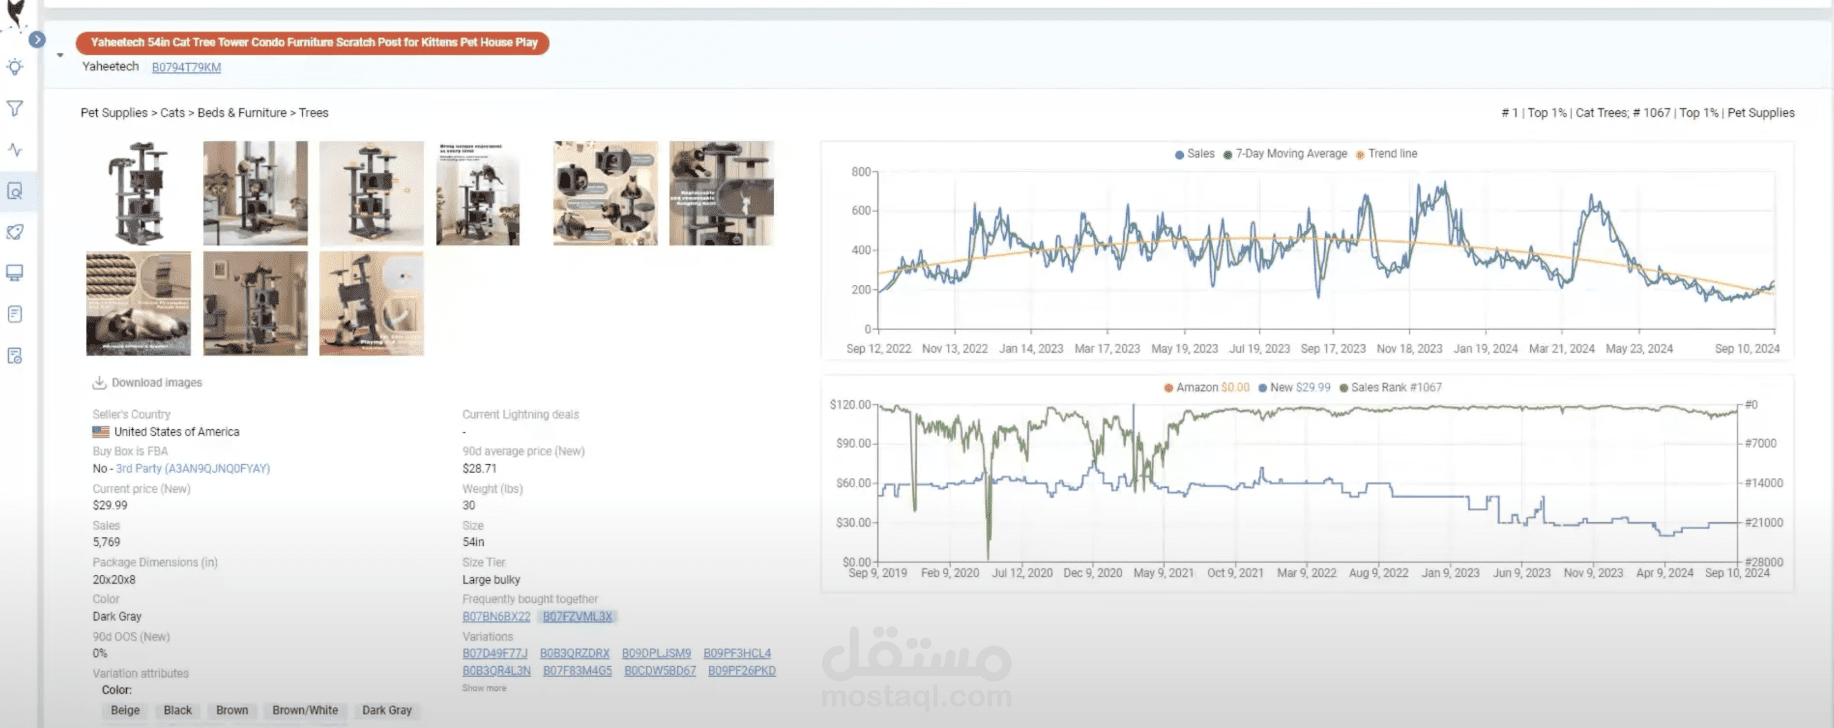Open variation ASIN B09PF3HCL4
The width and height of the screenshot is (1834, 728).
[x=737, y=654]
